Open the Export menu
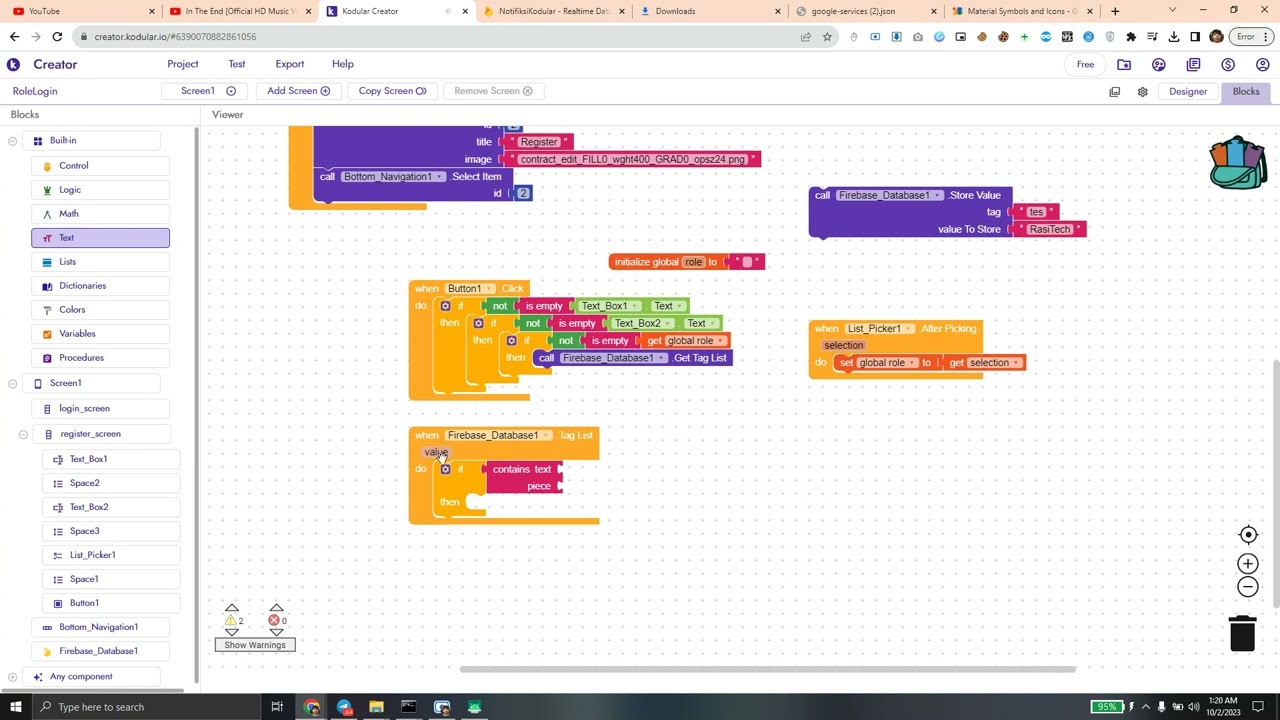The width and height of the screenshot is (1280, 720). [290, 64]
